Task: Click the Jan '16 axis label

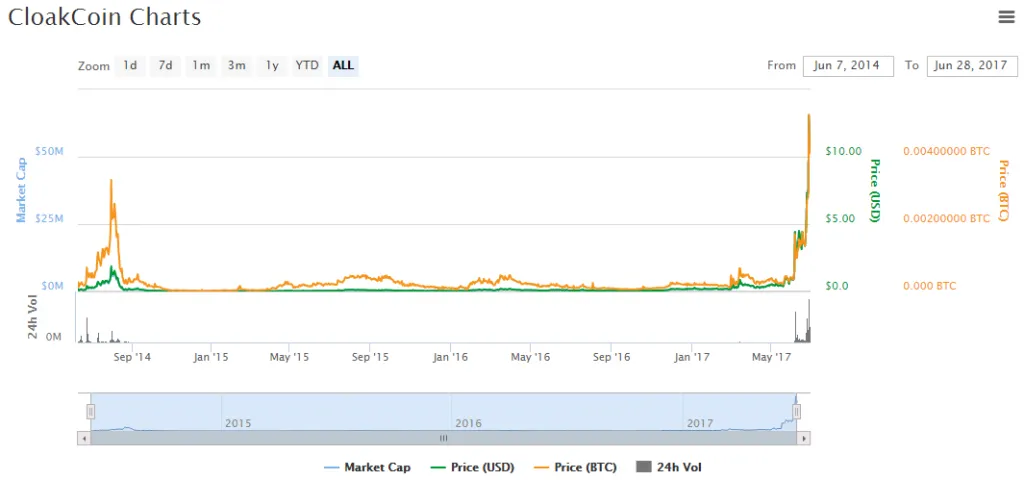Action: click(x=451, y=357)
